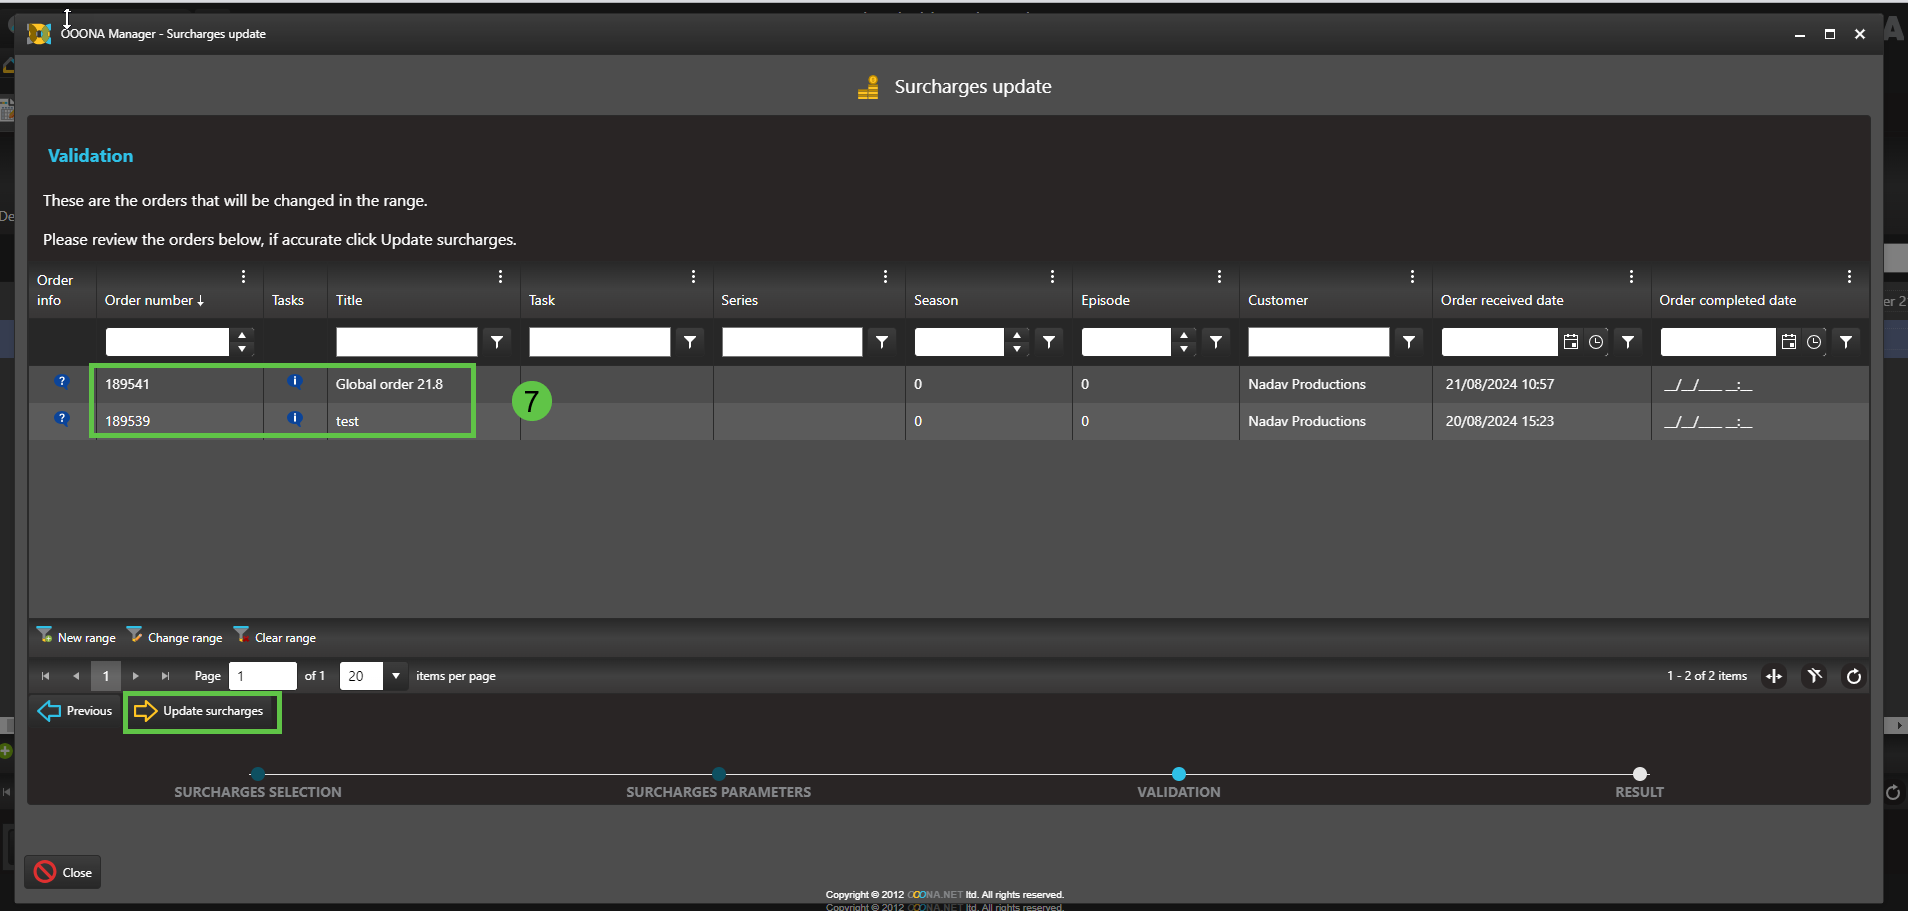Screen dimensions: 1908x911
Task: Open the items per page dropdown
Action: tap(396, 676)
